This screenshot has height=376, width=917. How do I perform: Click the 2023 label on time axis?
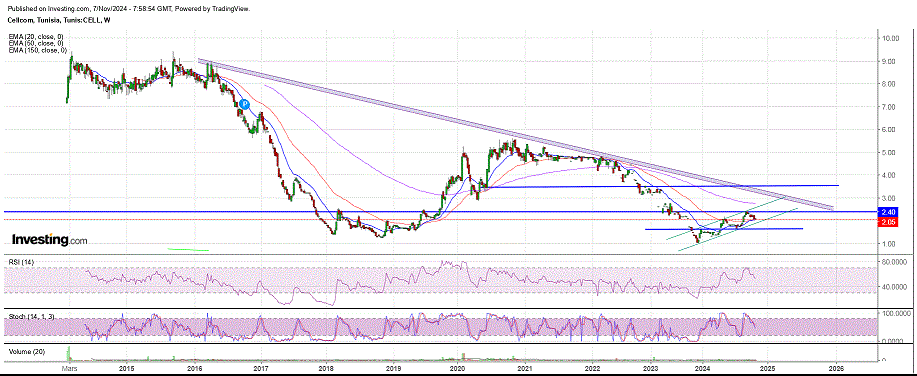click(650, 368)
